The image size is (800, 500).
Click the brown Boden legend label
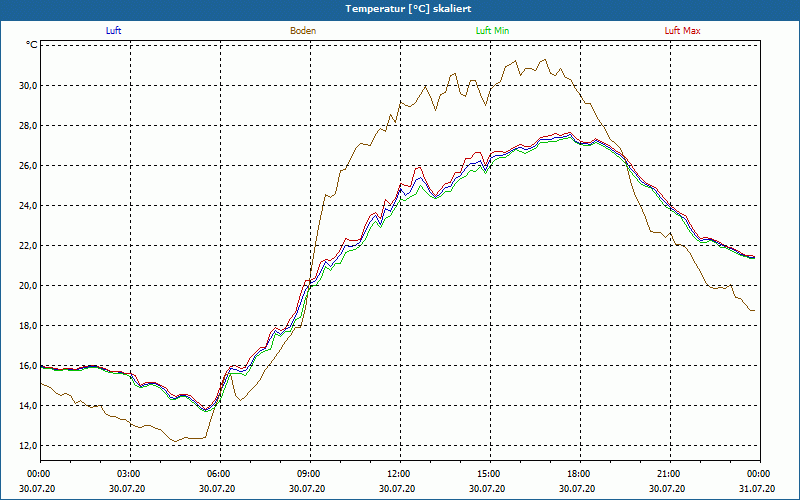[303, 31]
